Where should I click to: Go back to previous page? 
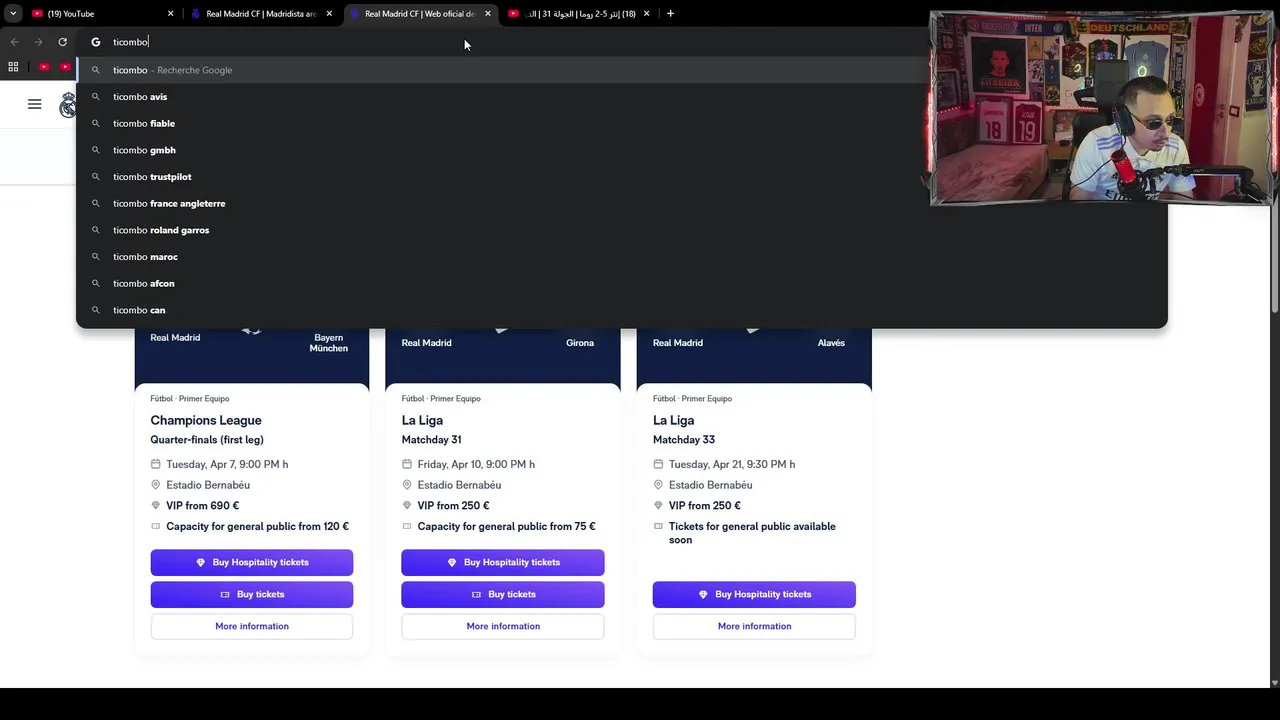coord(14,42)
